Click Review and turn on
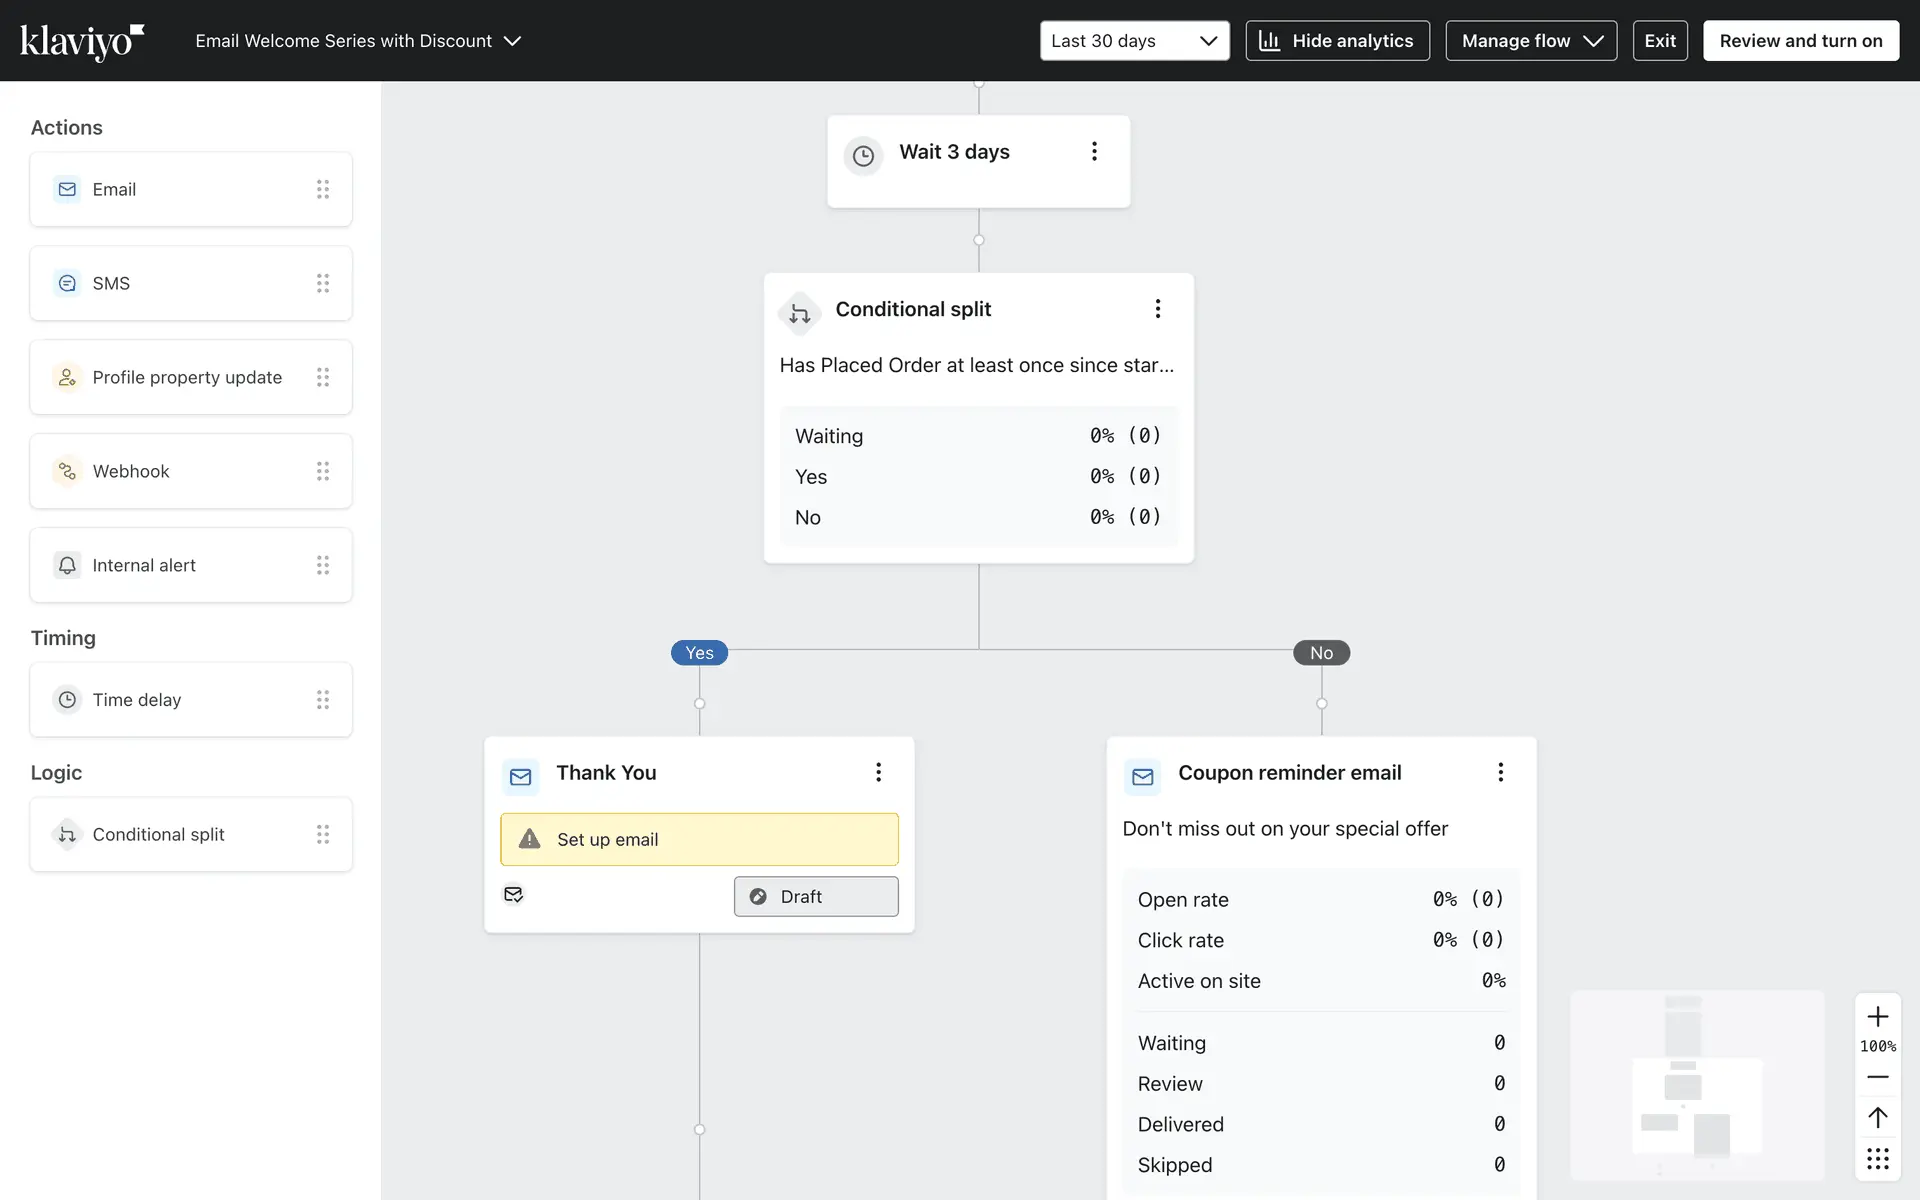 pos(1800,41)
